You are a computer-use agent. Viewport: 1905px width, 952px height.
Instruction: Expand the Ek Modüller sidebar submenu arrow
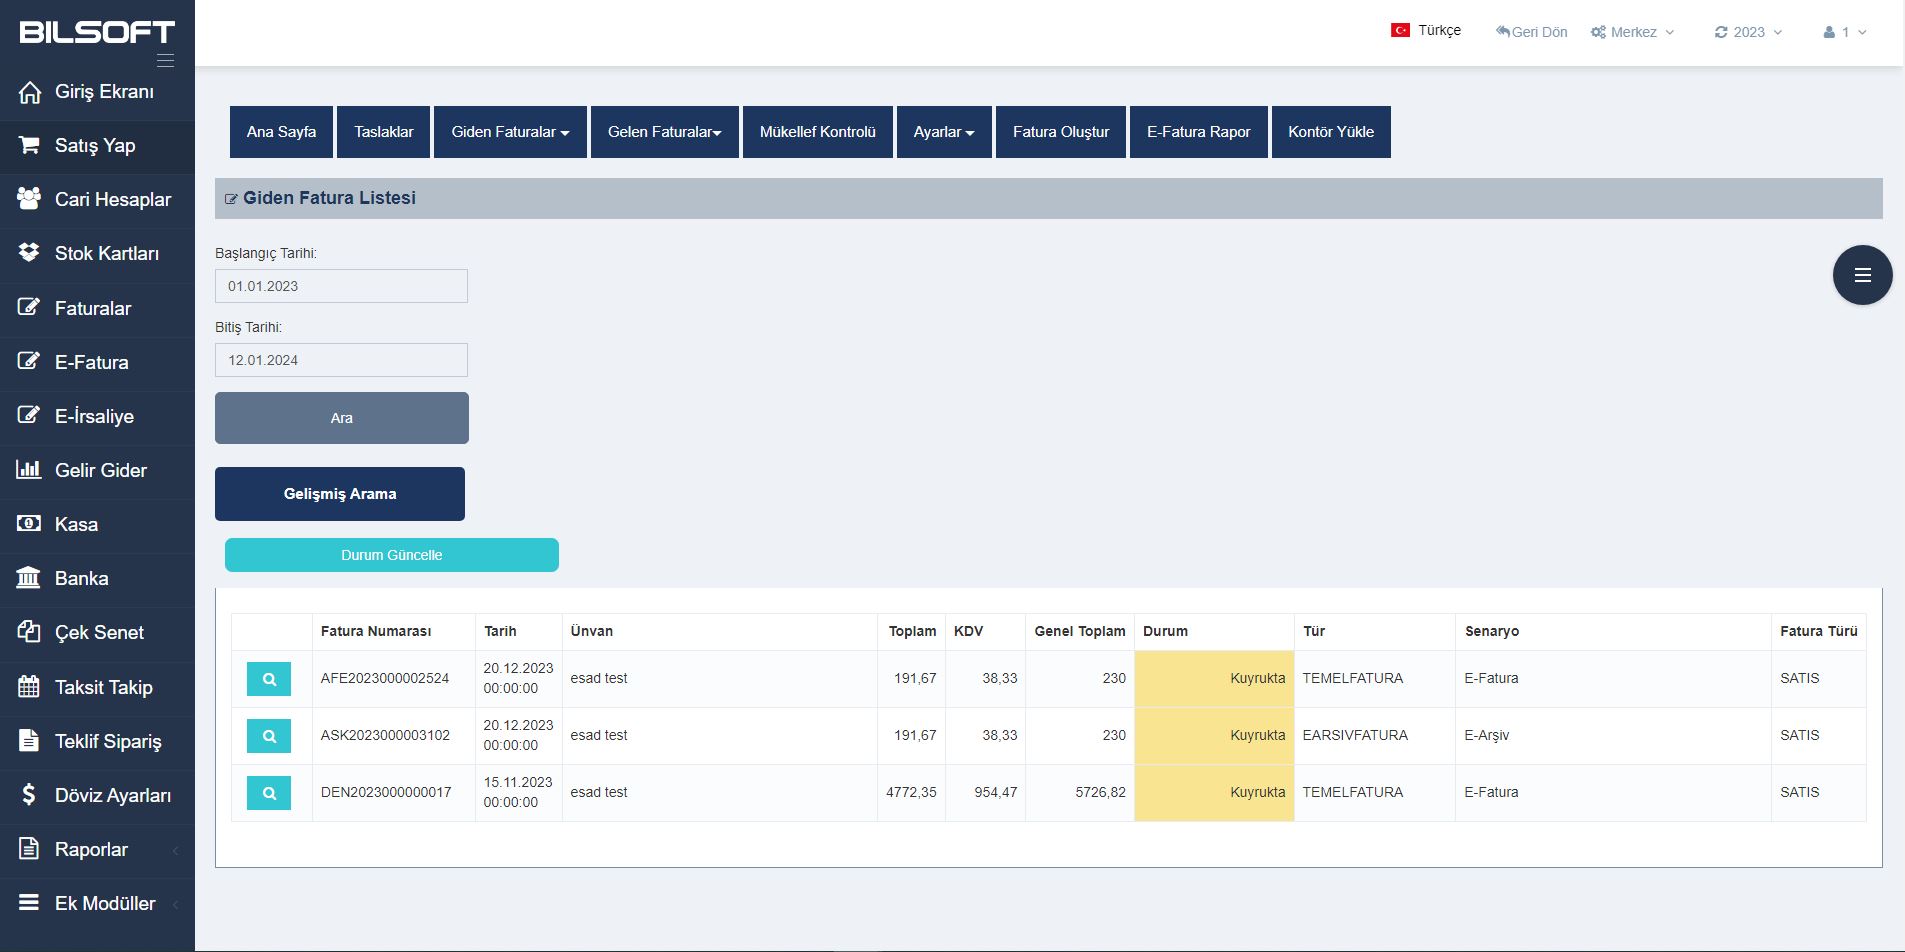176,904
